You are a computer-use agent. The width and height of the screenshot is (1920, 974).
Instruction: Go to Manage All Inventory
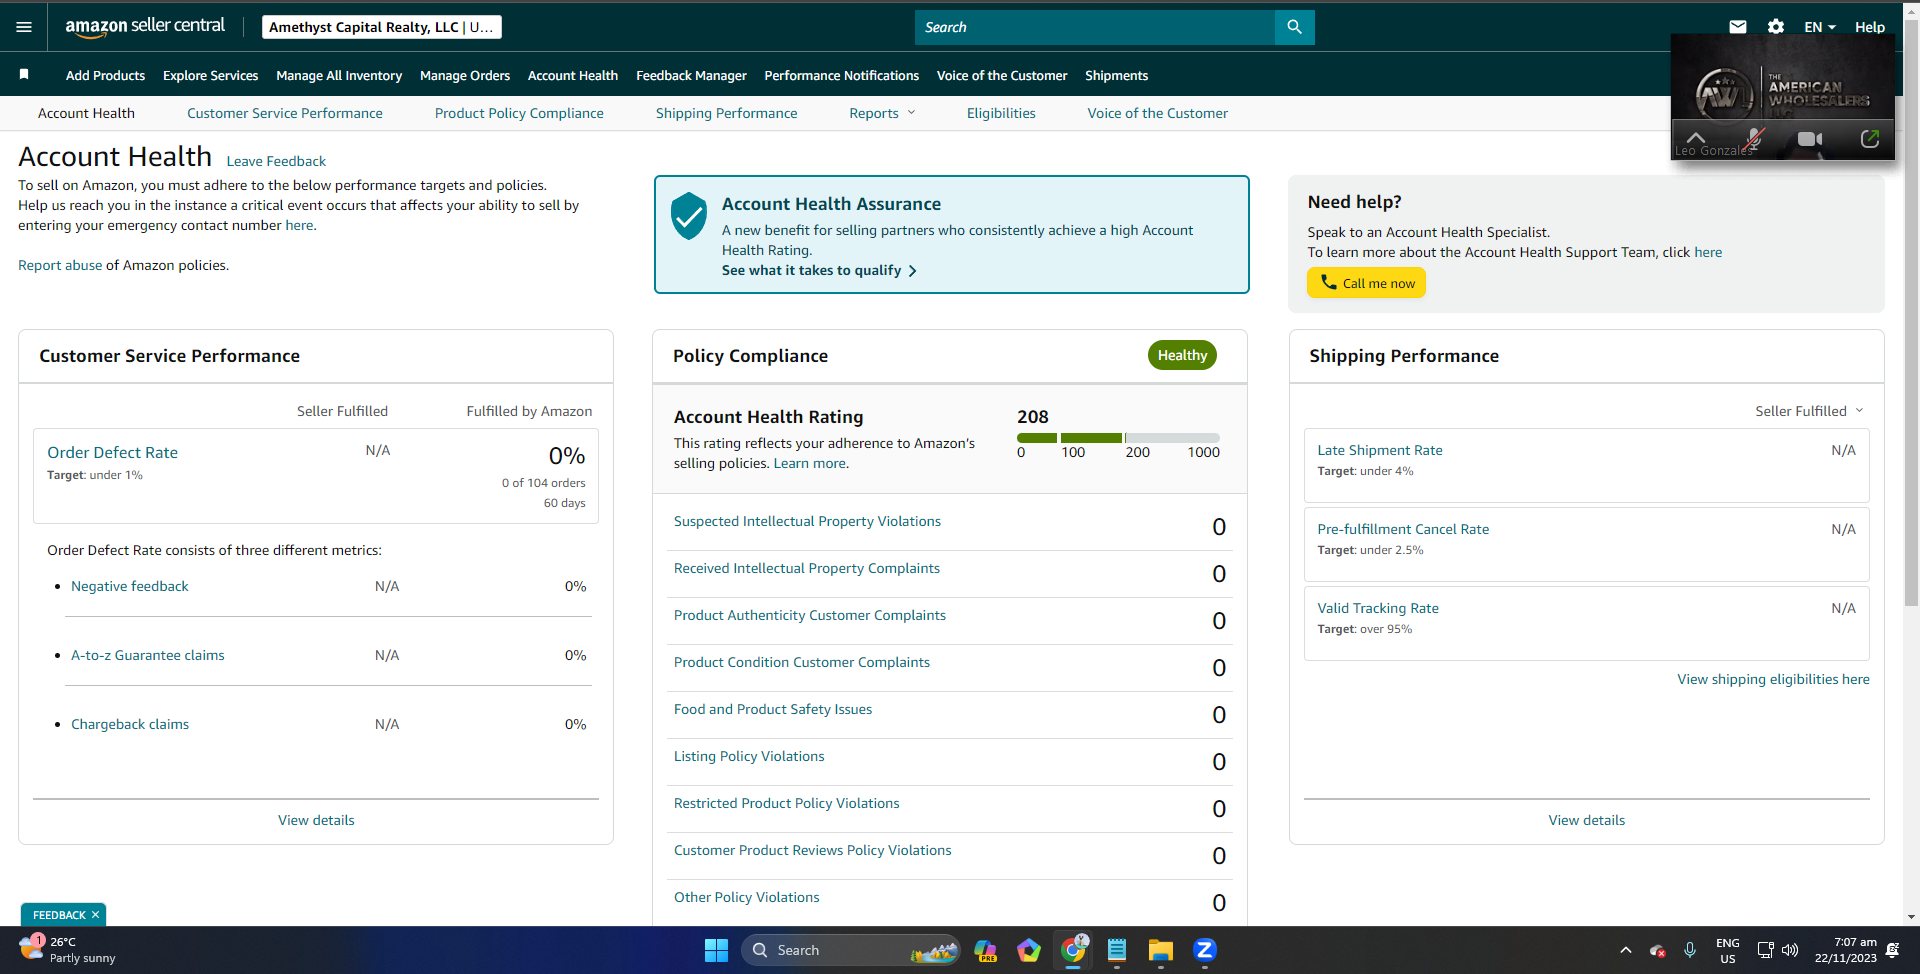tap(339, 75)
